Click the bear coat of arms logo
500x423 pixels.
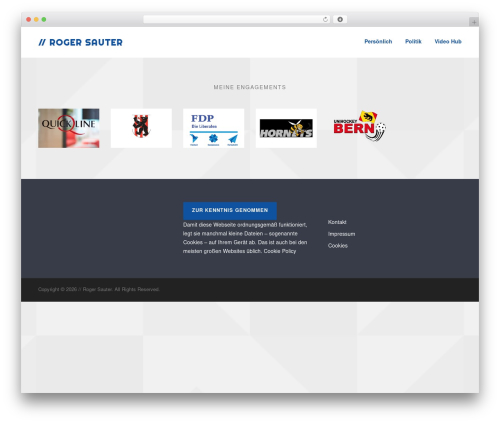(141, 128)
